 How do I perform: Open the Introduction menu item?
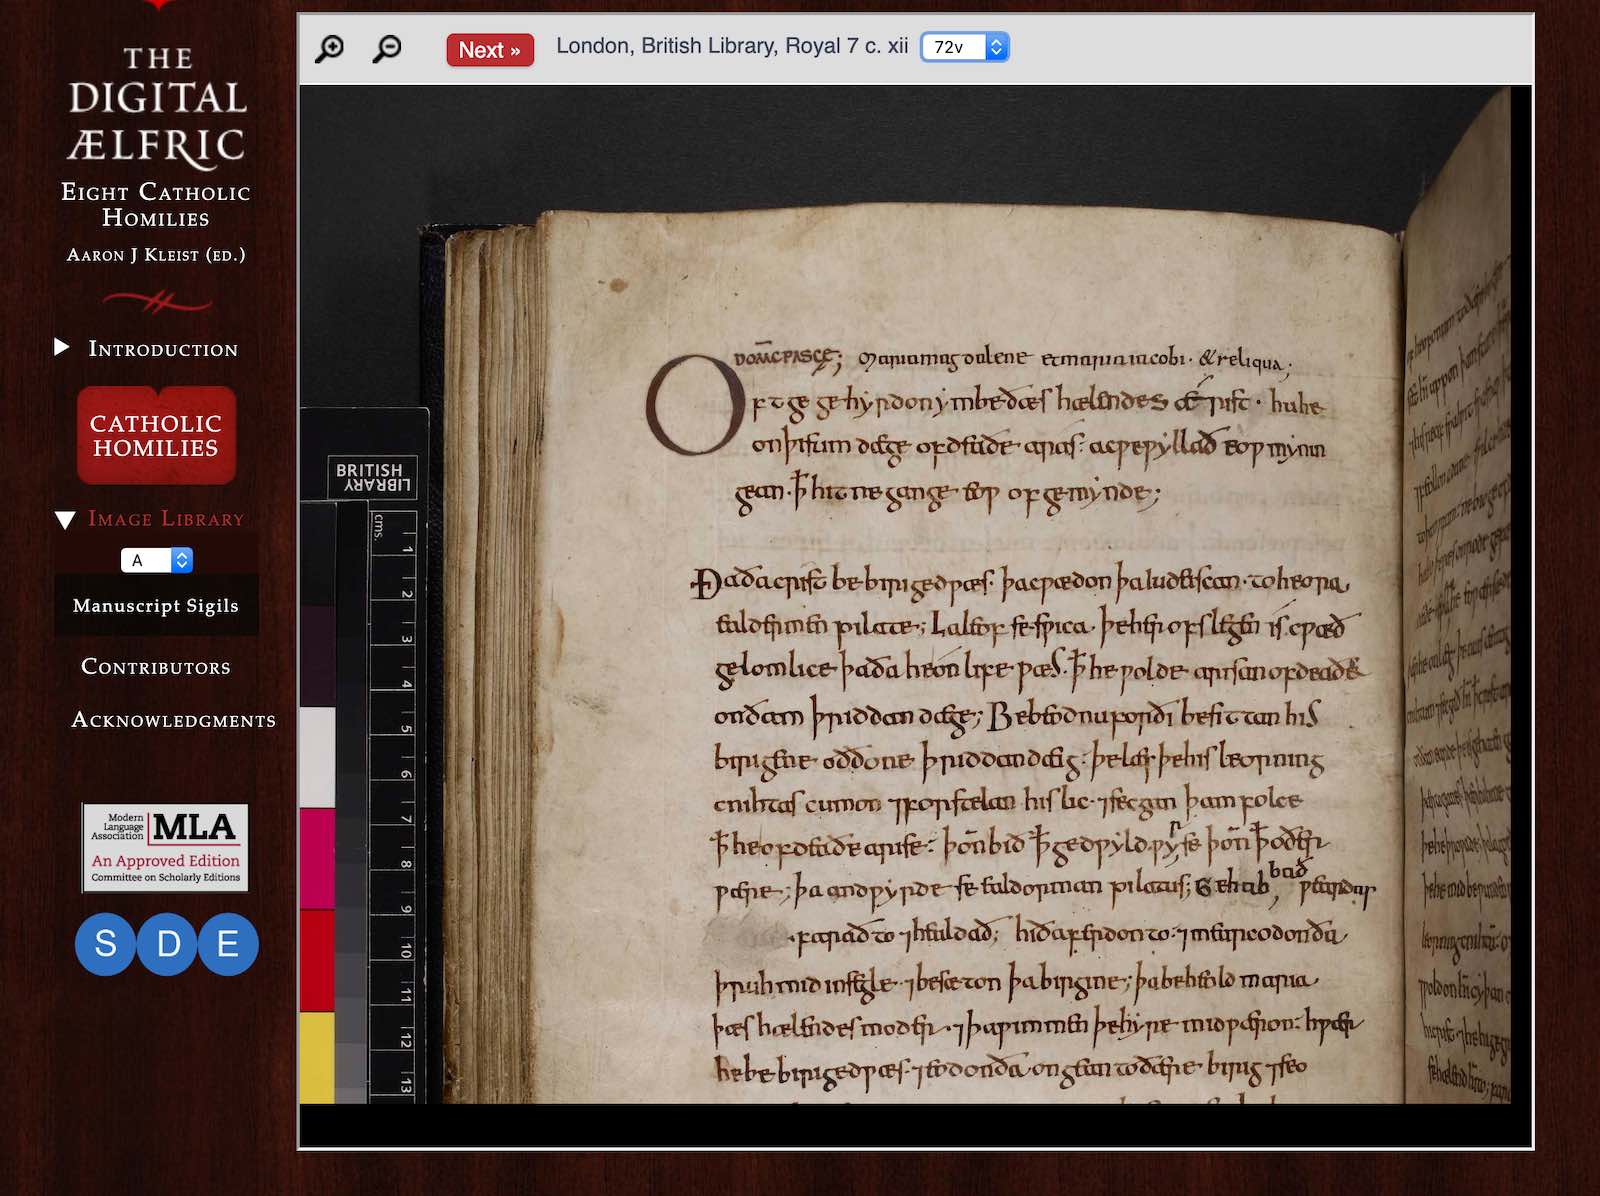[x=163, y=349]
